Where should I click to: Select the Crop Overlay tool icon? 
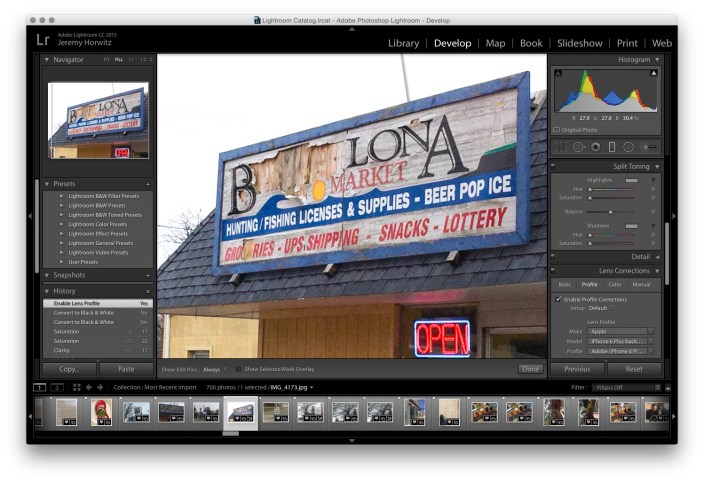(560, 146)
